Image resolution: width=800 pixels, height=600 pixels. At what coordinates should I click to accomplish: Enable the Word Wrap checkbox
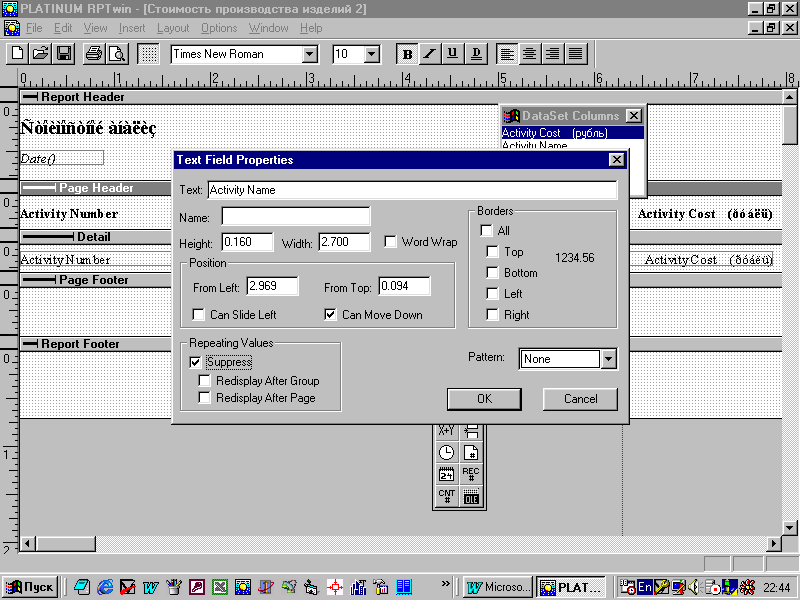click(x=391, y=242)
